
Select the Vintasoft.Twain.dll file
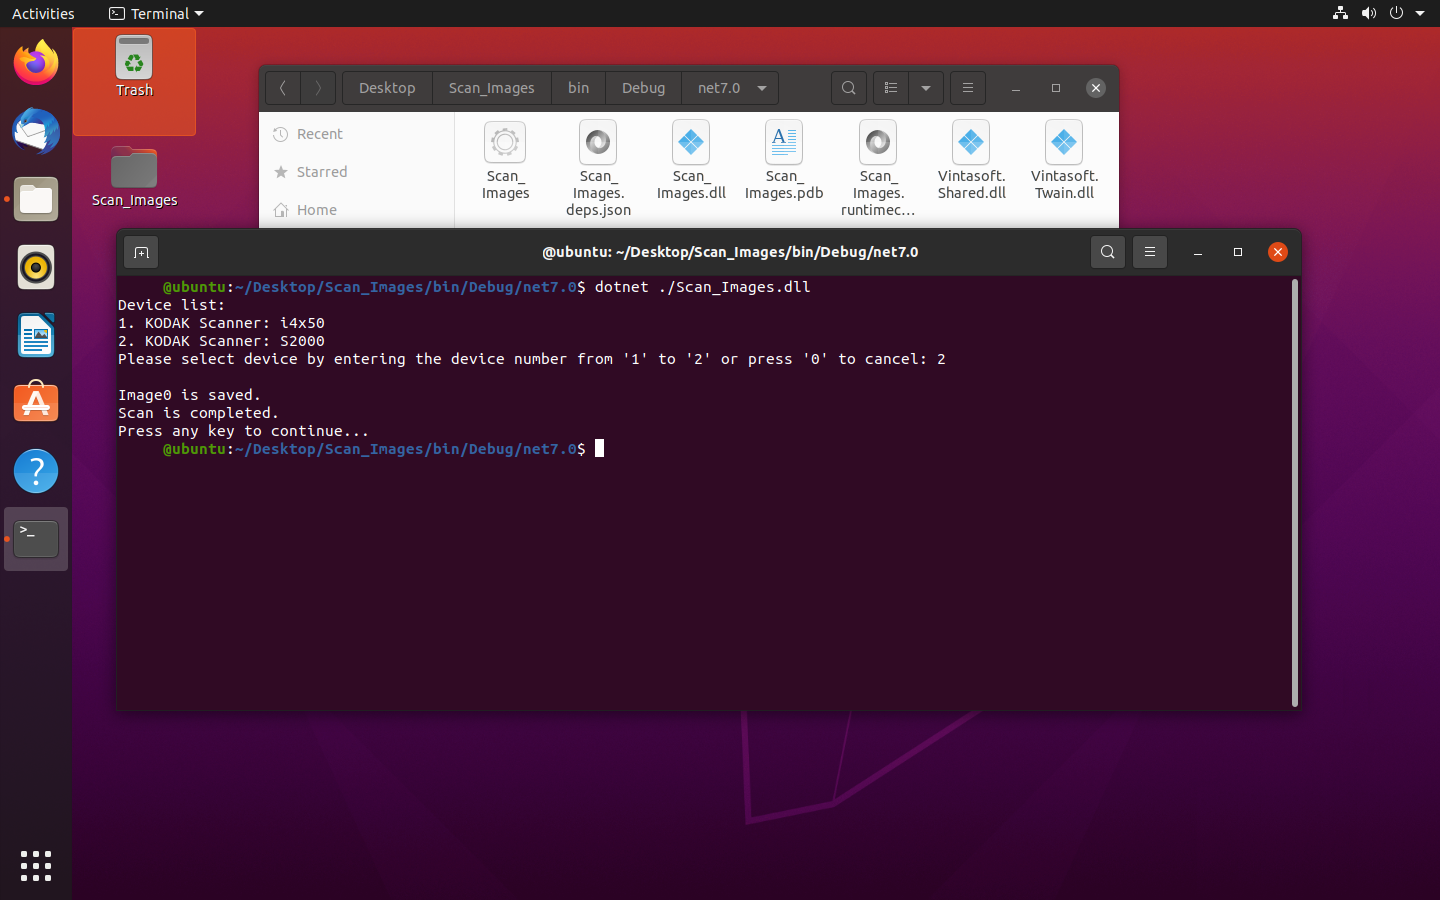click(x=1064, y=162)
